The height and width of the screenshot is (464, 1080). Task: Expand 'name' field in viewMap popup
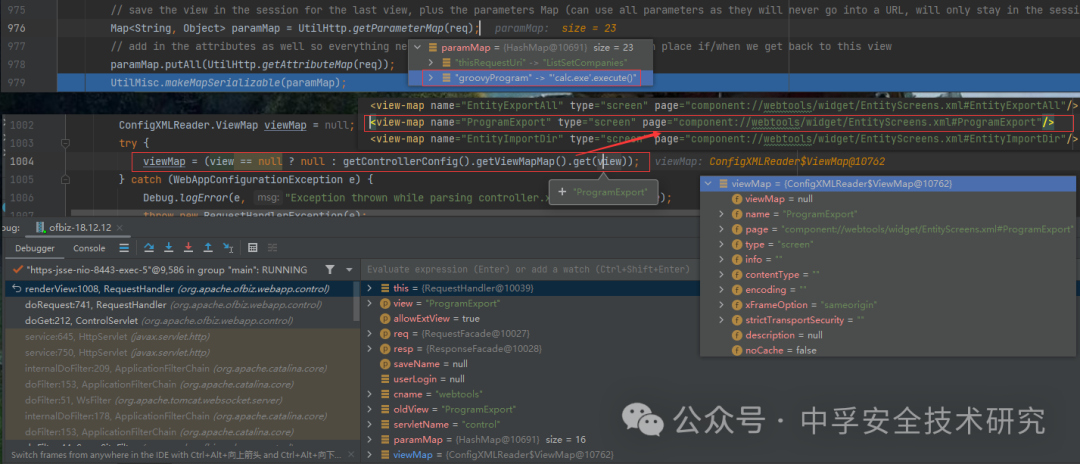[721, 214]
